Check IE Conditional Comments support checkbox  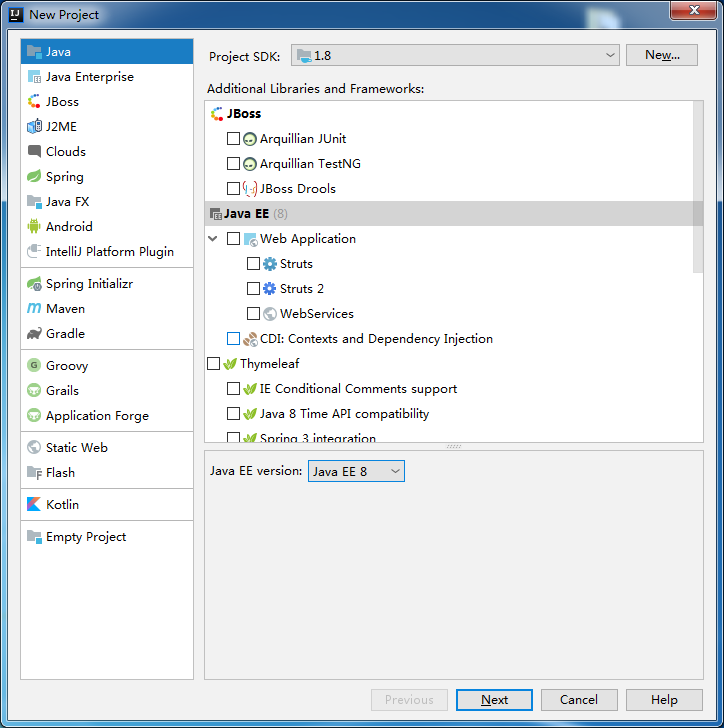click(233, 389)
